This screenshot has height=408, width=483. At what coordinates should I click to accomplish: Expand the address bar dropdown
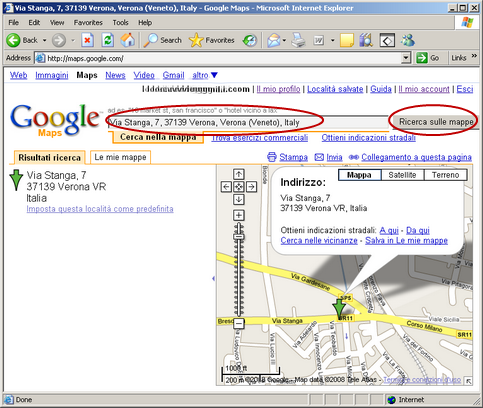(406, 58)
